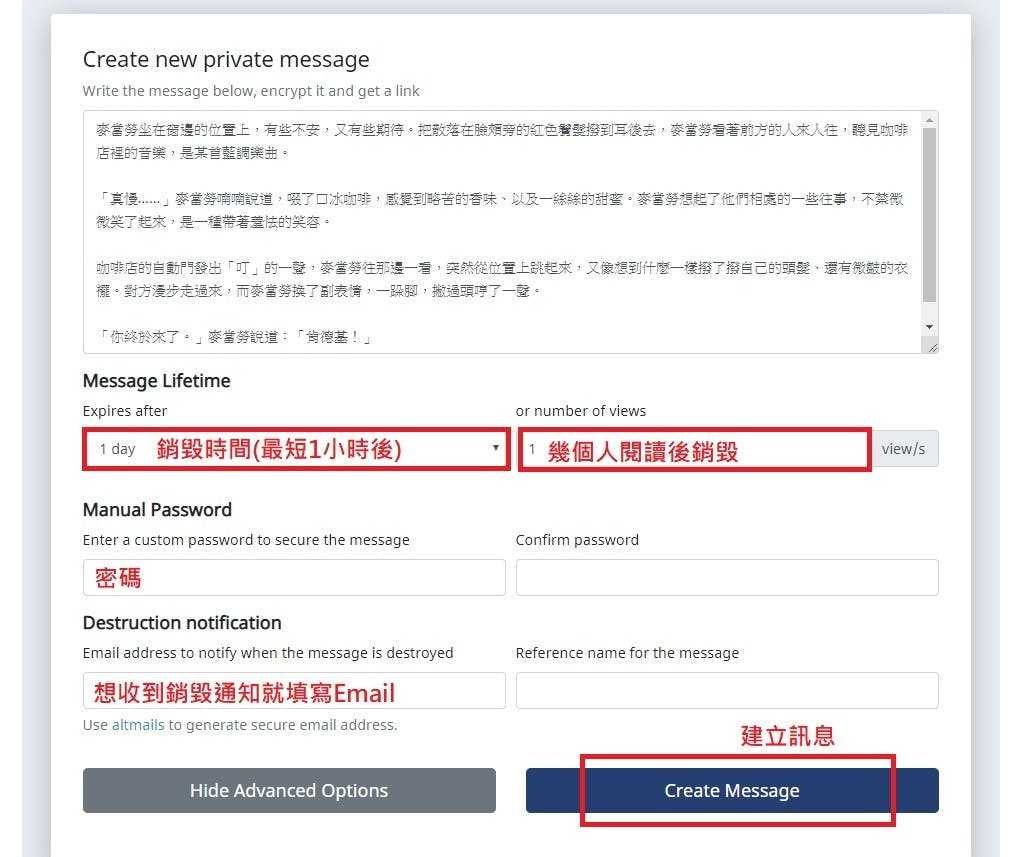Image resolution: width=1024 pixels, height=857 pixels.
Task: Click the 'view/s' suffix label
Action: [x=904, y=449]
